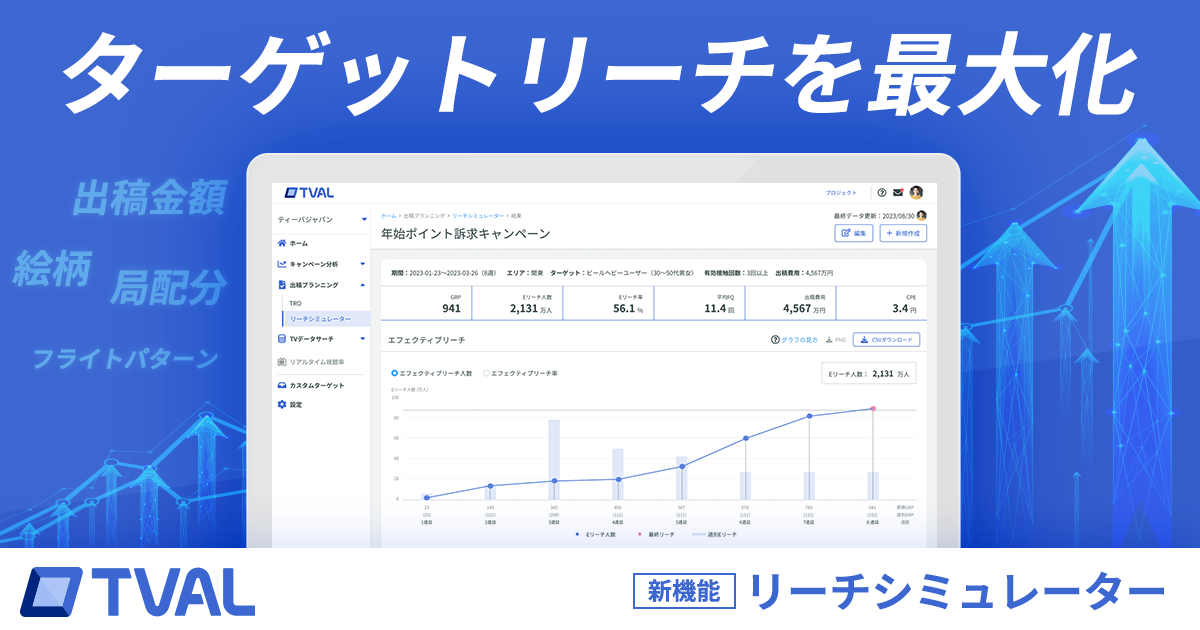Click the グラフの見方 question-mark icon
This screenshot has width=1200, height=630.
click(775, 340)
